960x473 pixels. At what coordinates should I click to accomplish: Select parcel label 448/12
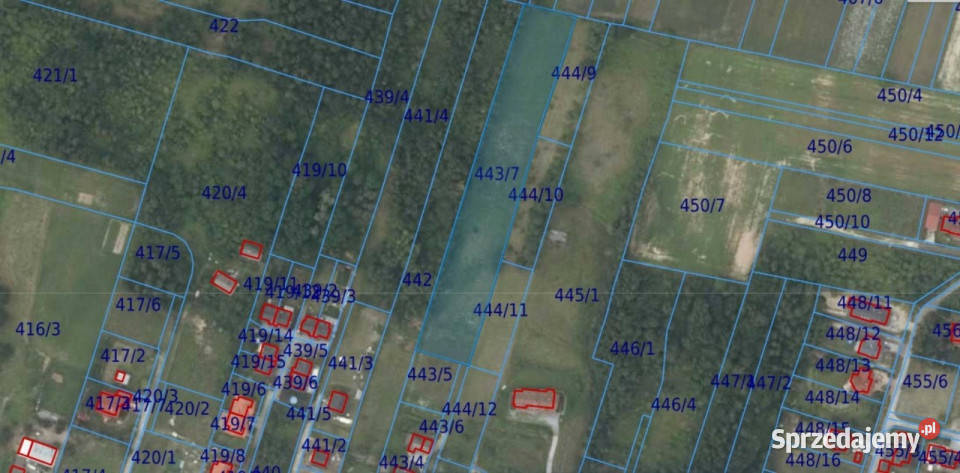(x=853, y=333)
